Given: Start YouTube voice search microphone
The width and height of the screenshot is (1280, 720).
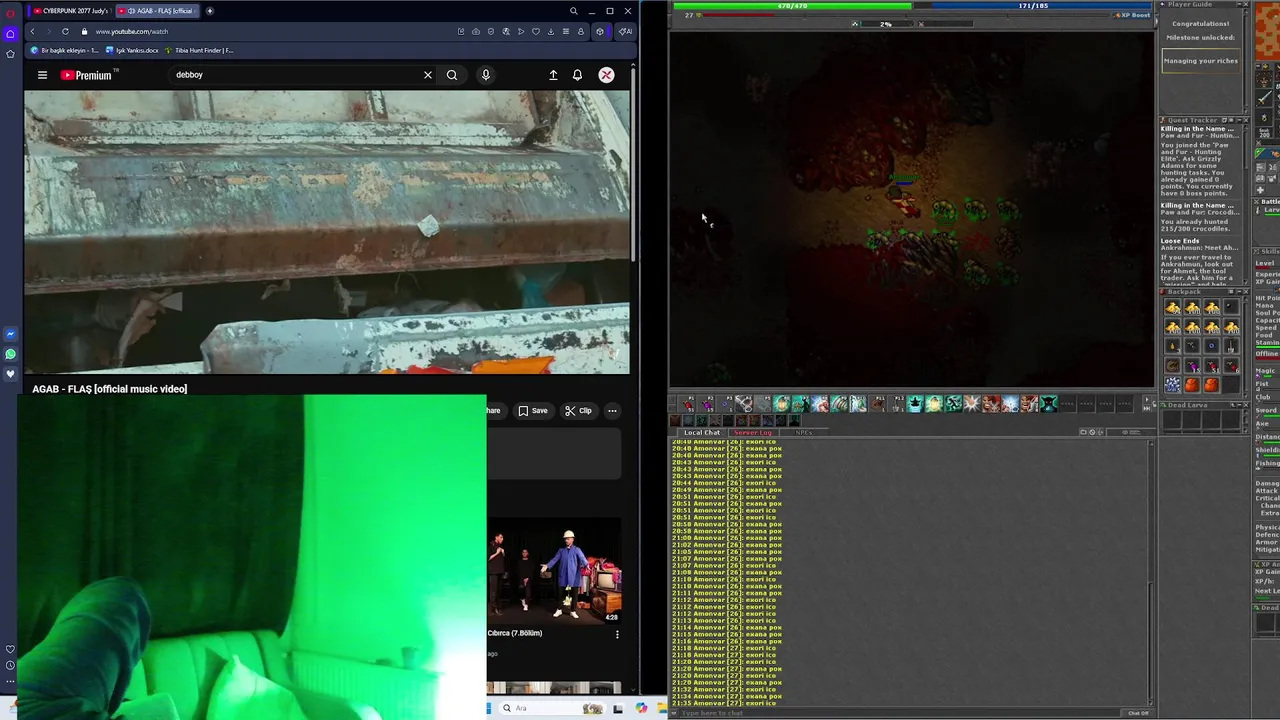Looking at the screenshot, I should tap(486, 75).
